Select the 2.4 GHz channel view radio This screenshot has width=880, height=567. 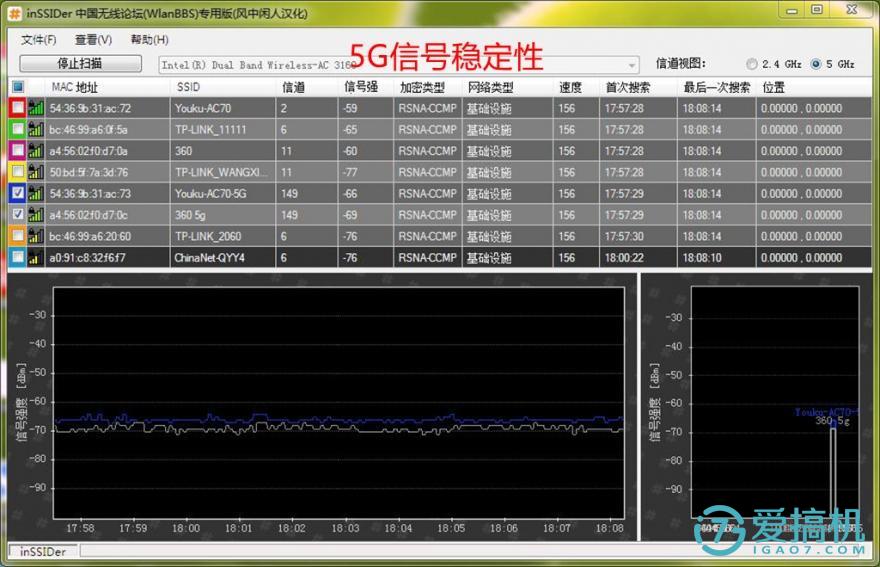coord(752,64)
